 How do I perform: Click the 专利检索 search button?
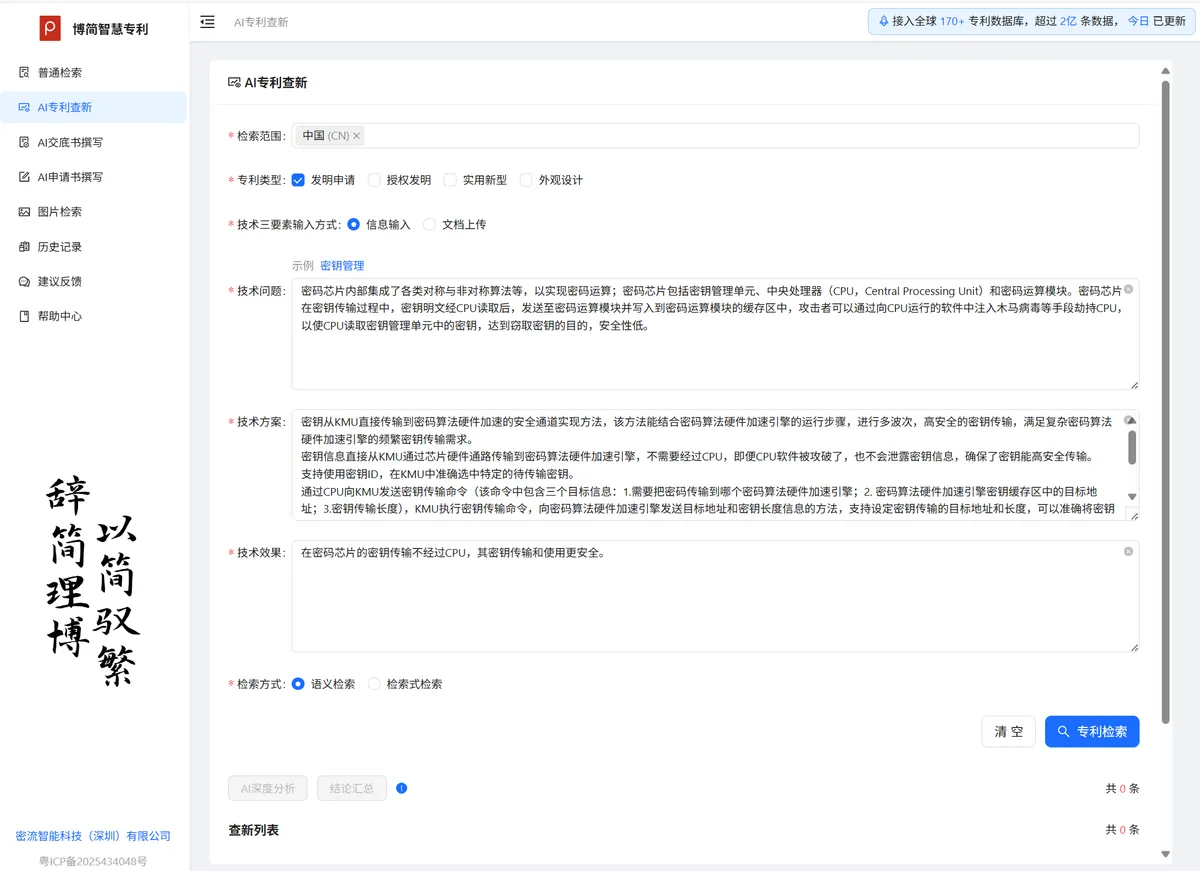click(x=1091, y=732)
